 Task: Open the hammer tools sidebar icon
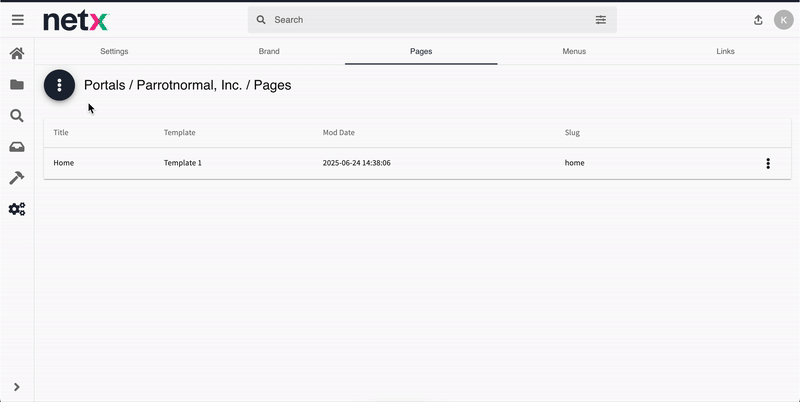[17, 178]
